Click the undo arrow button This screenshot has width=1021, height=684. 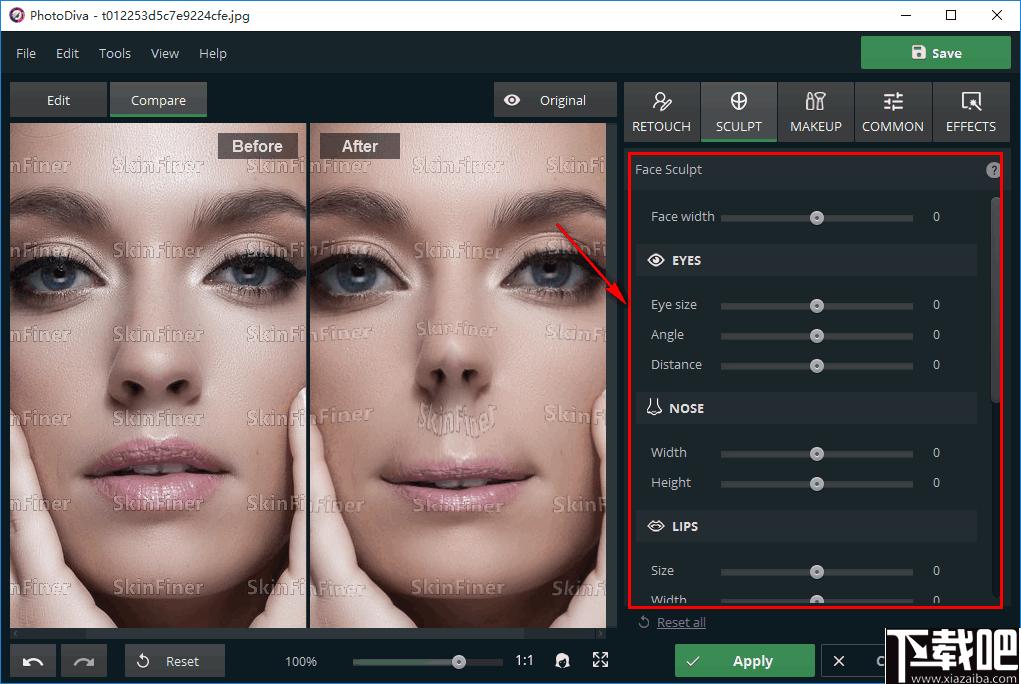pyautogui.click(x=33, y=661)
